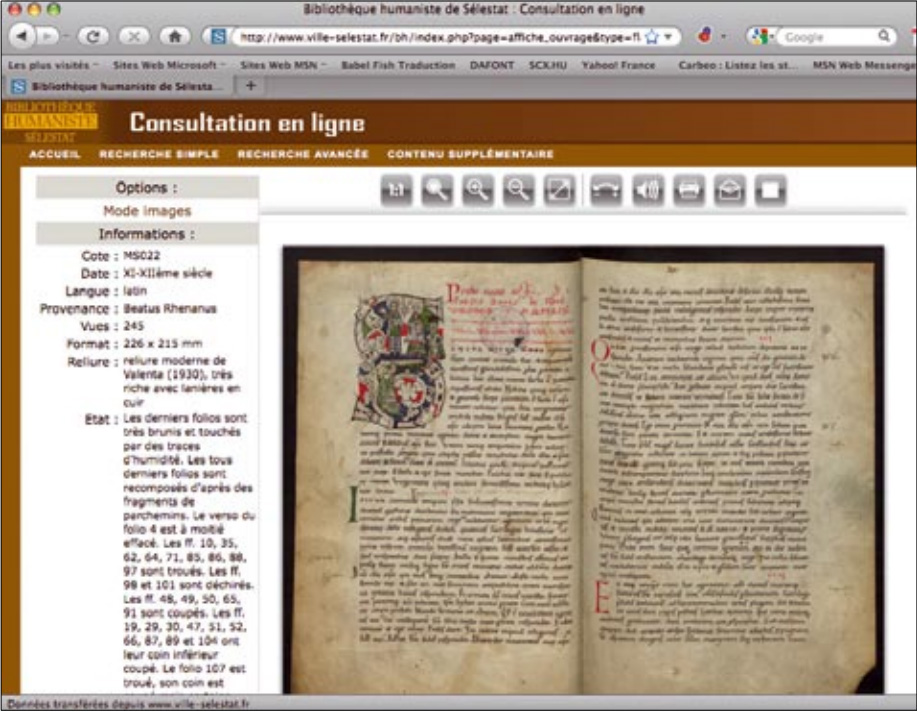Zoom in on the manuscript with the plus magnifier
Image resolution: width=917 pixels, height=712 pixels.
coord(478,190)
